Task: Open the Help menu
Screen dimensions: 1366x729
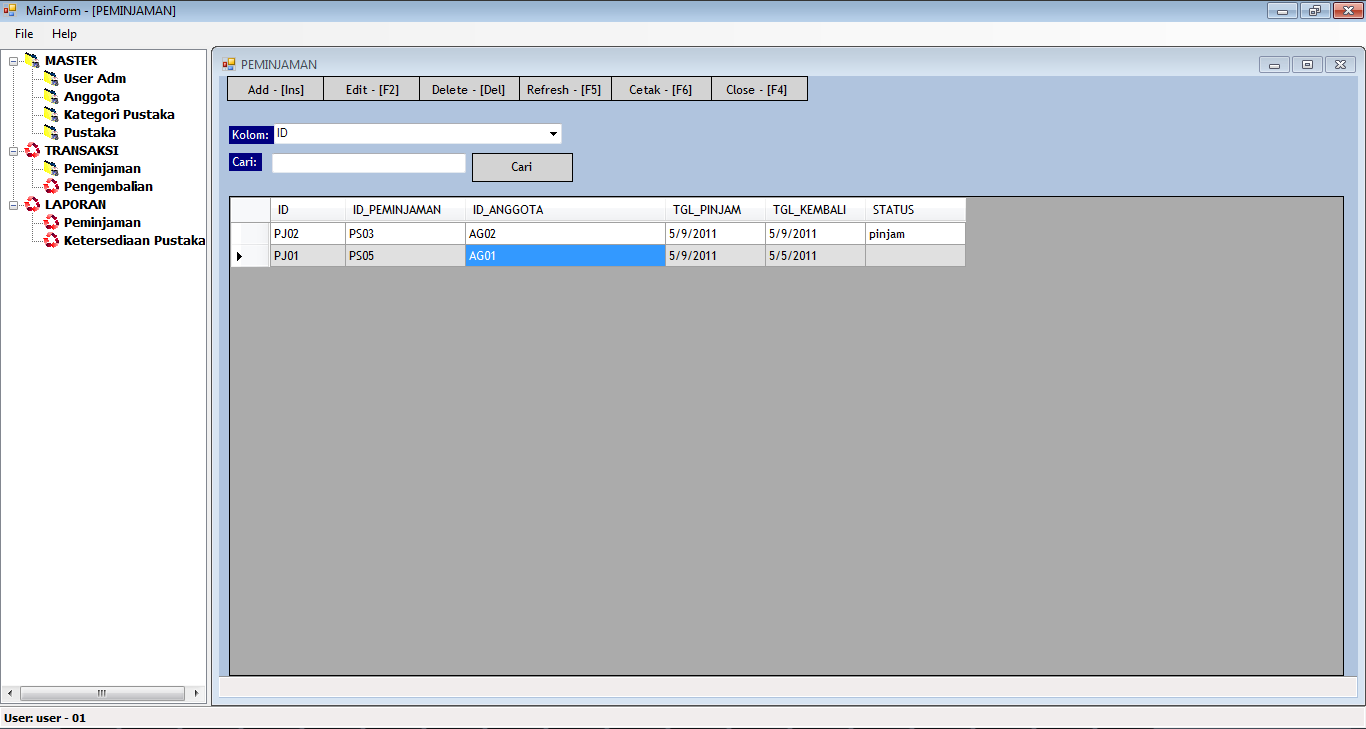Action: [64, 34]
